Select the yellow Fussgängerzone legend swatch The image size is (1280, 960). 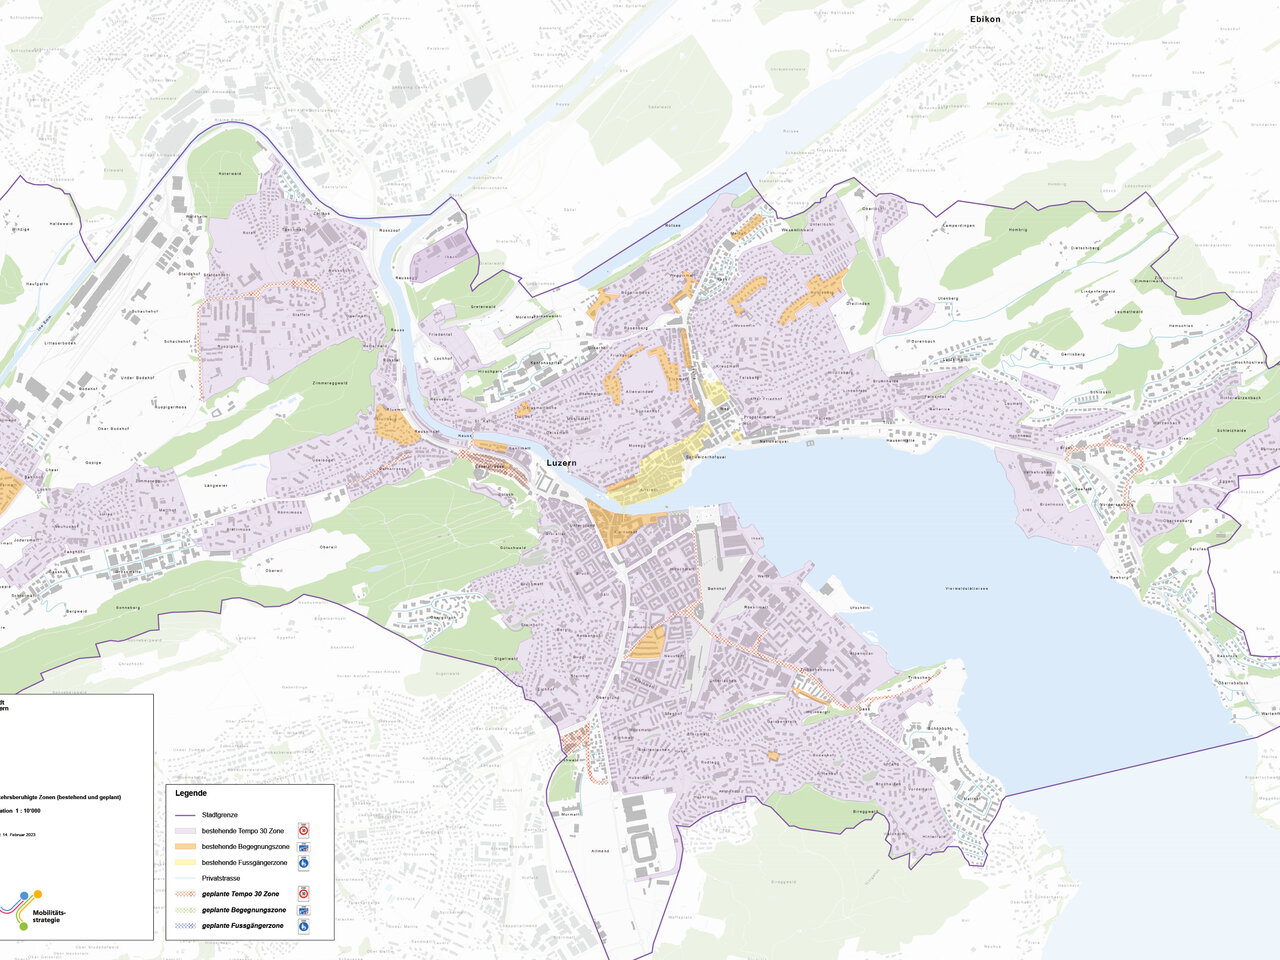coord(184,862)
